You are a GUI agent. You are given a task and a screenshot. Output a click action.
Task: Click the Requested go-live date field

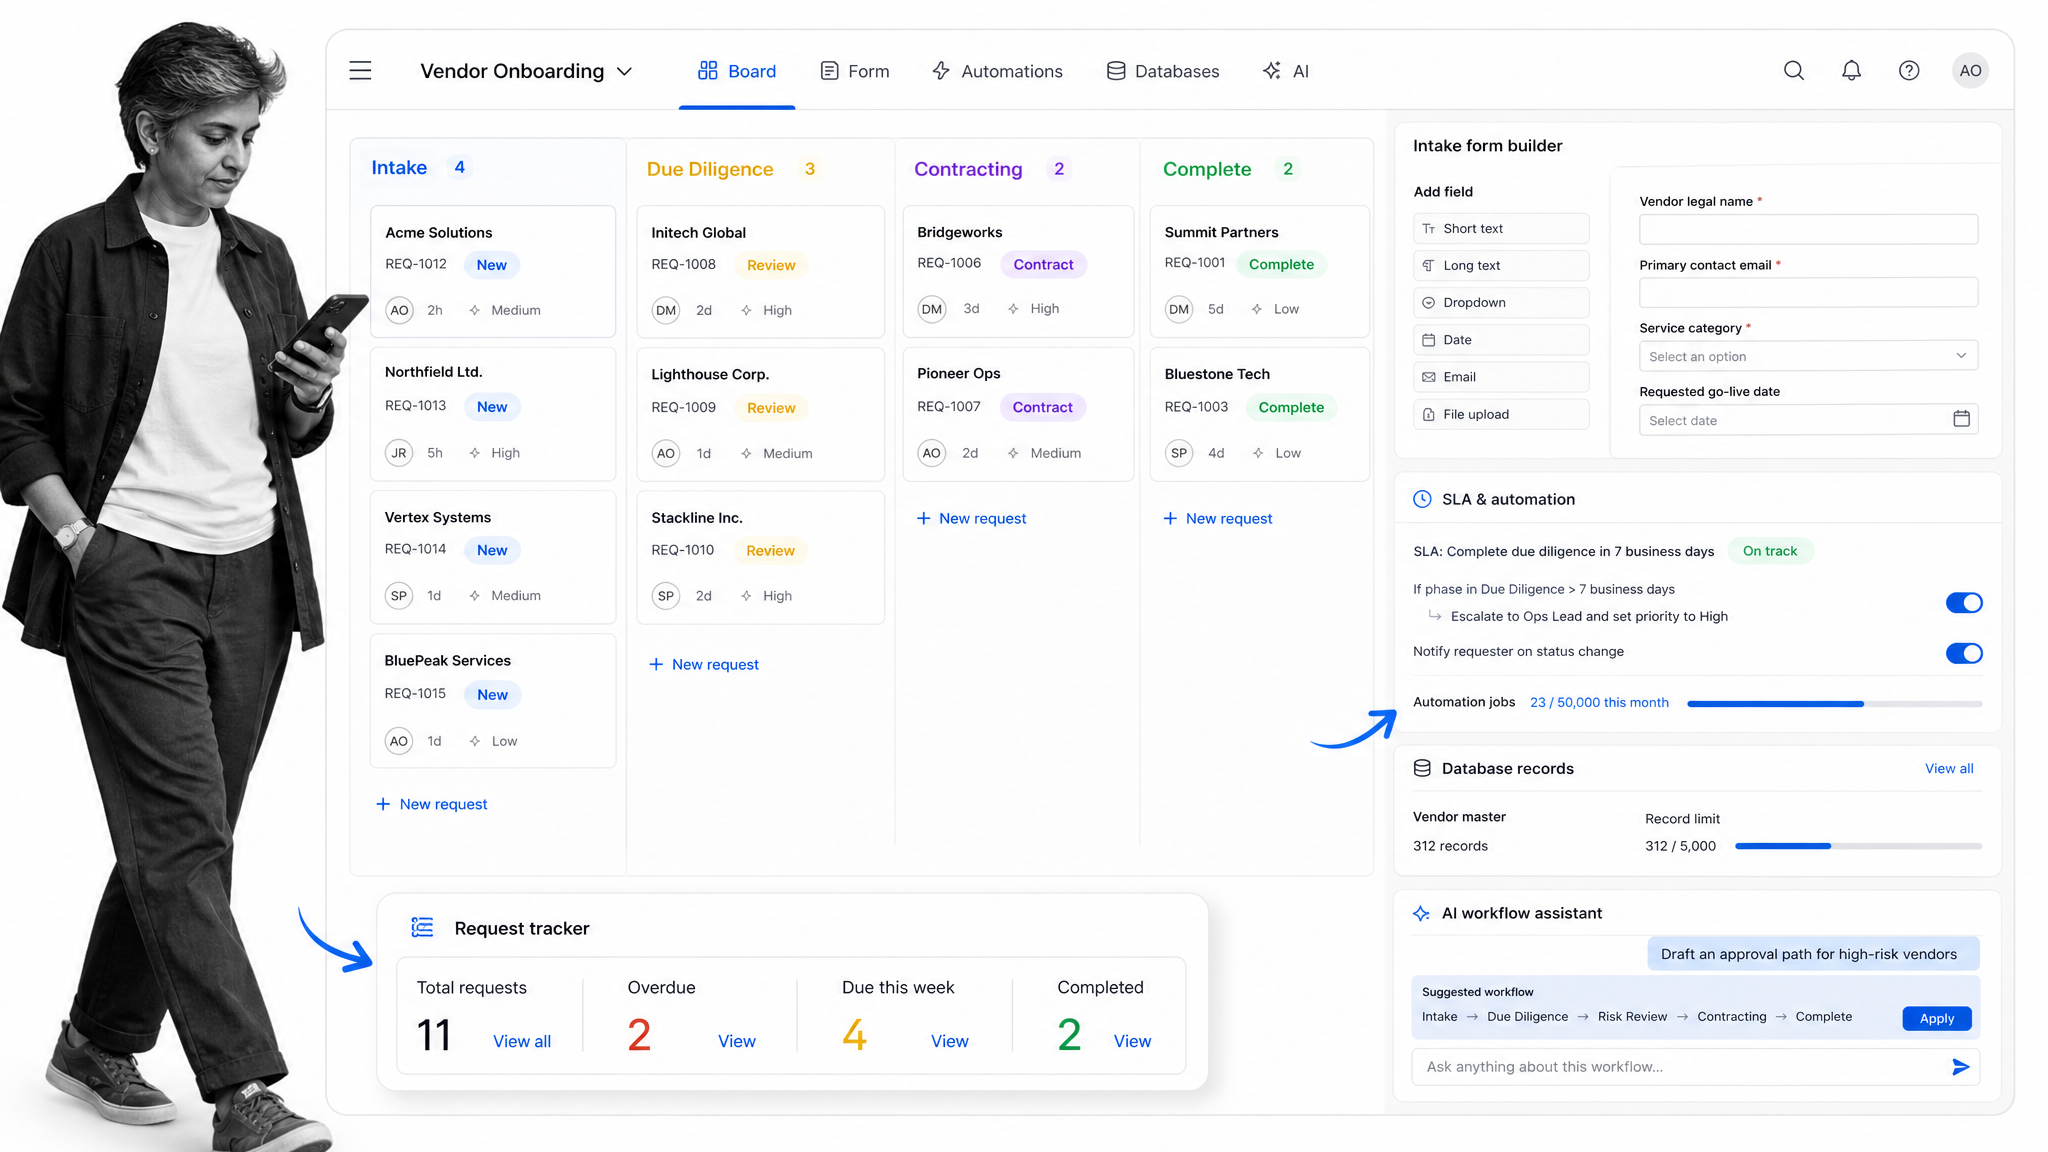pyautogui.click(x=1808, y=419)
